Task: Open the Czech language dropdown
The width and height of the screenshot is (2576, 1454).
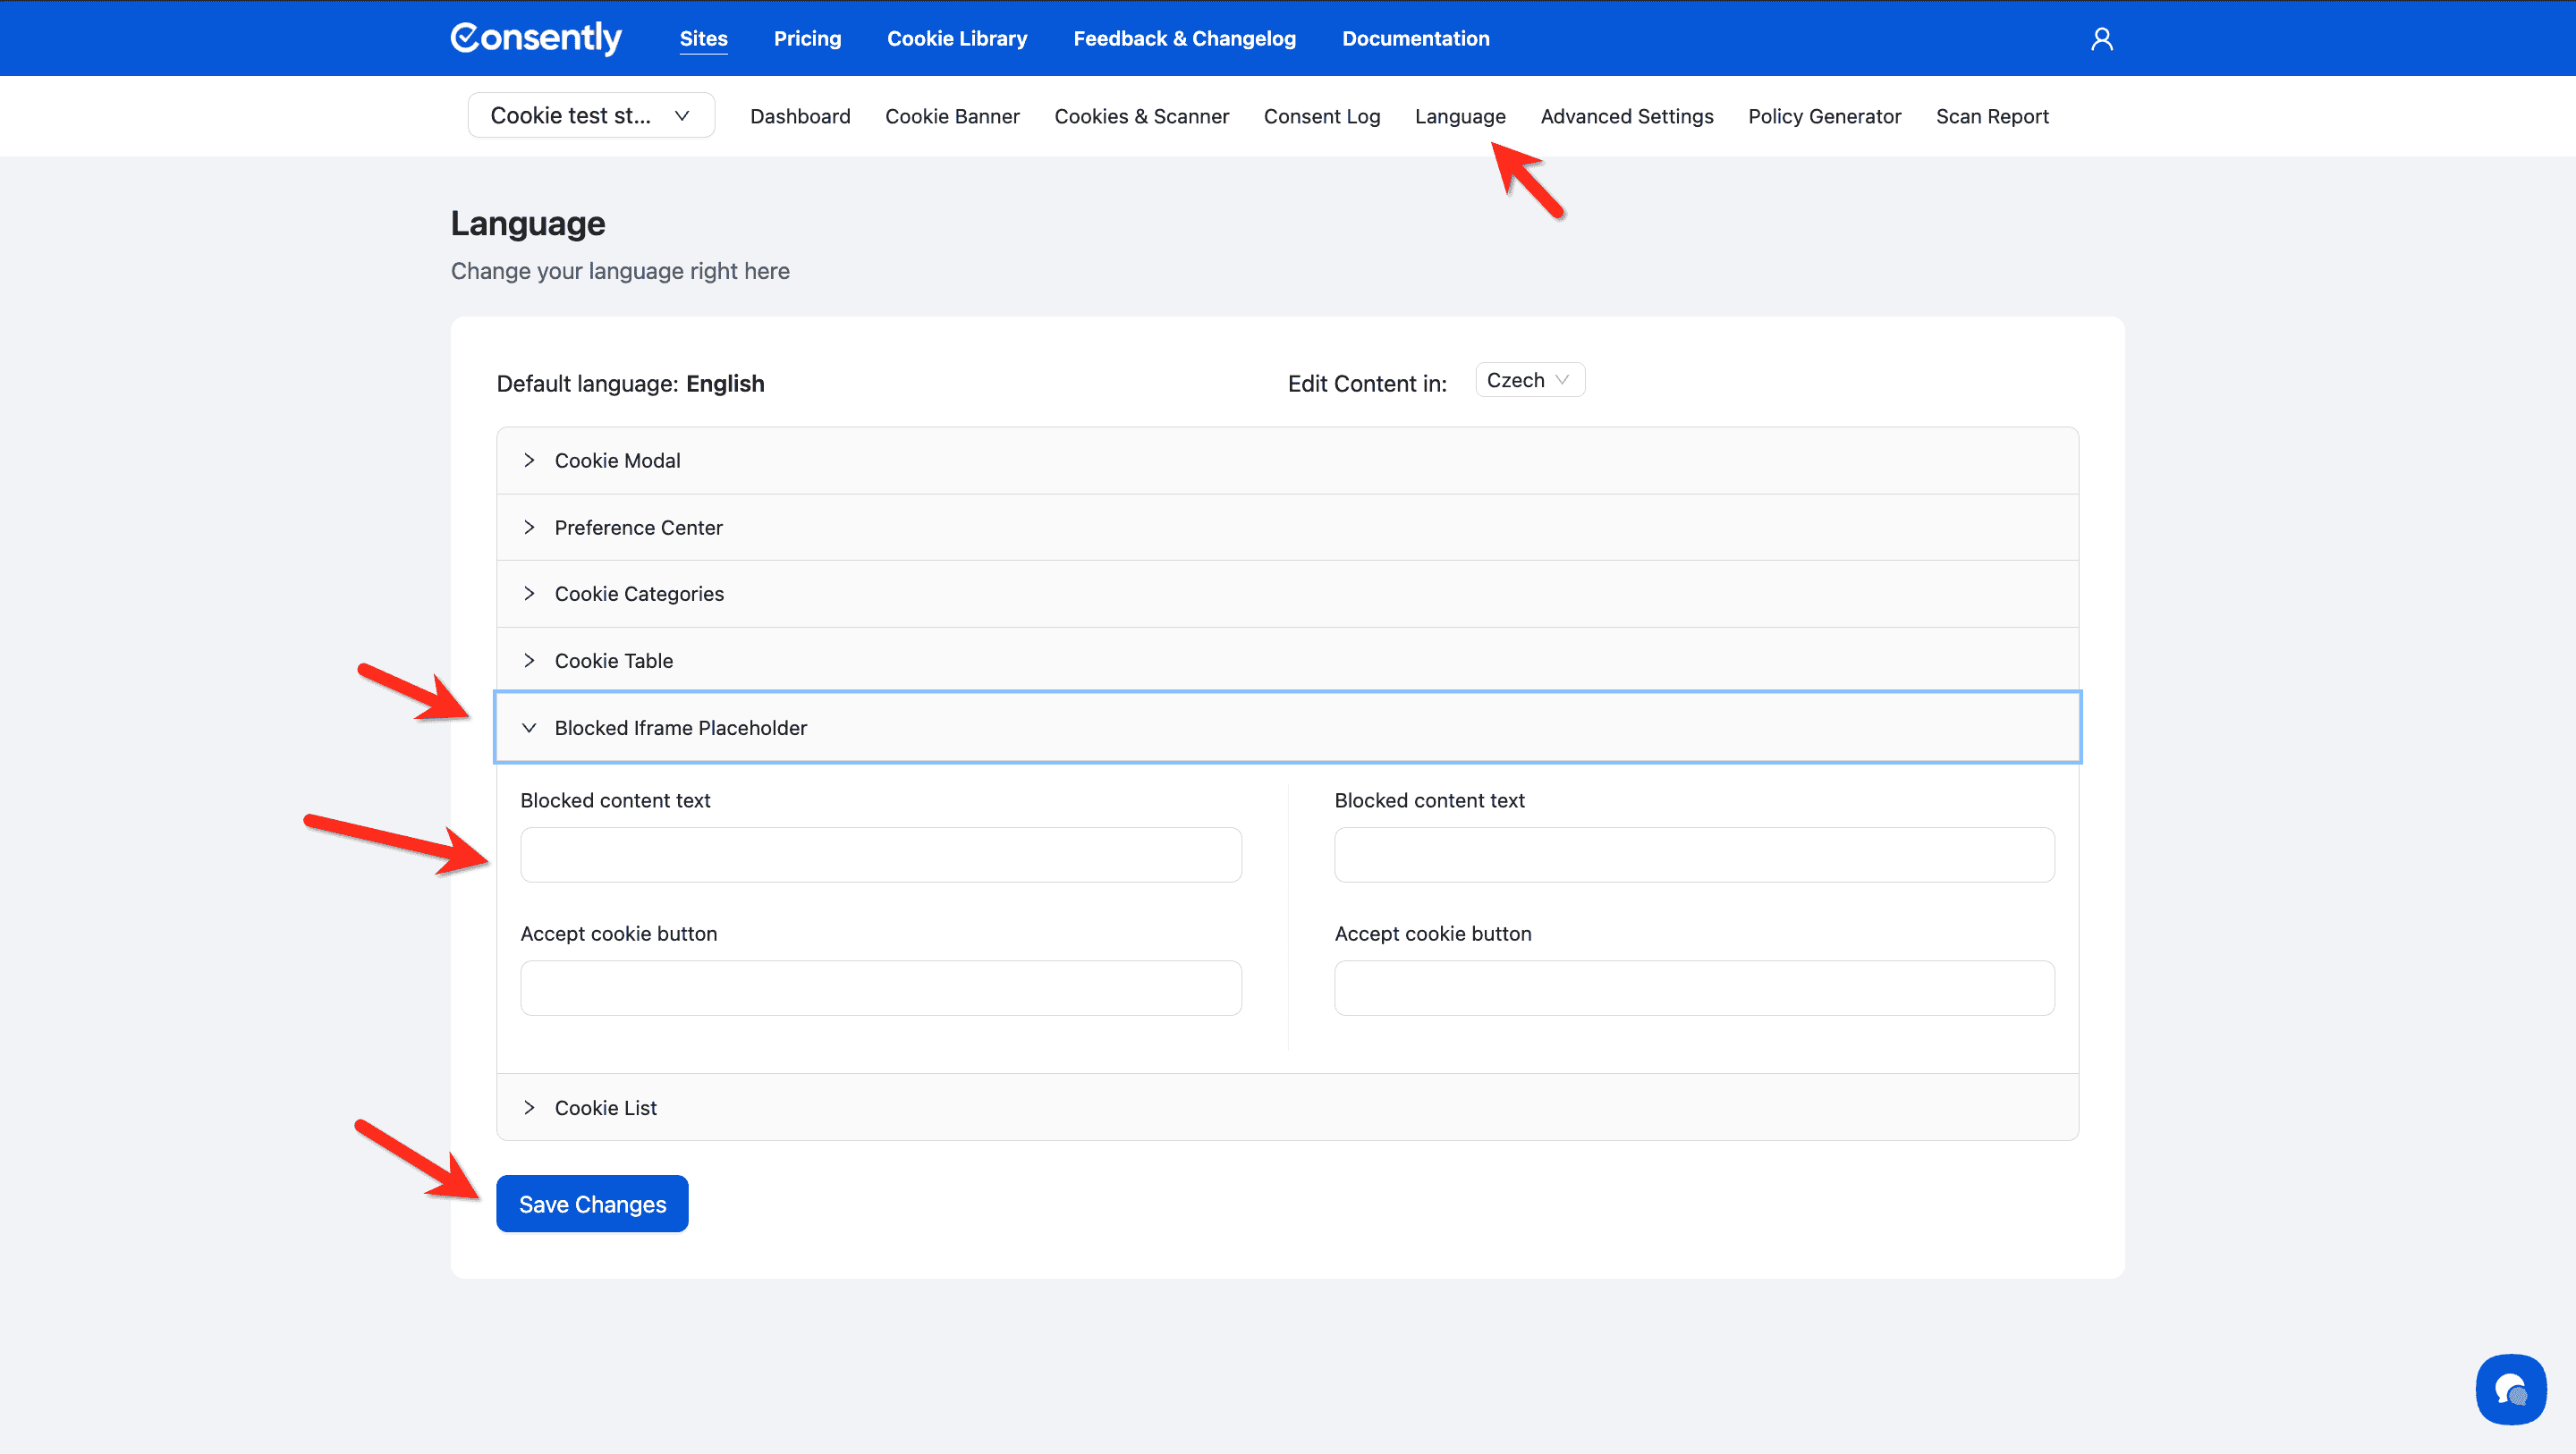Action: pyautogui.click(x=1529, y=380)
